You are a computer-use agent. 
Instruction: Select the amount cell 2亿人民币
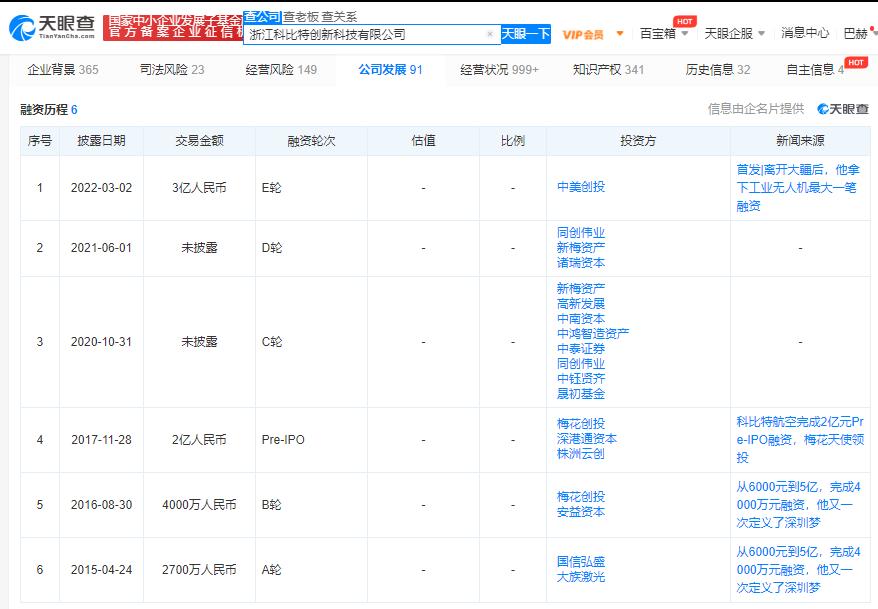click(199, 439)
